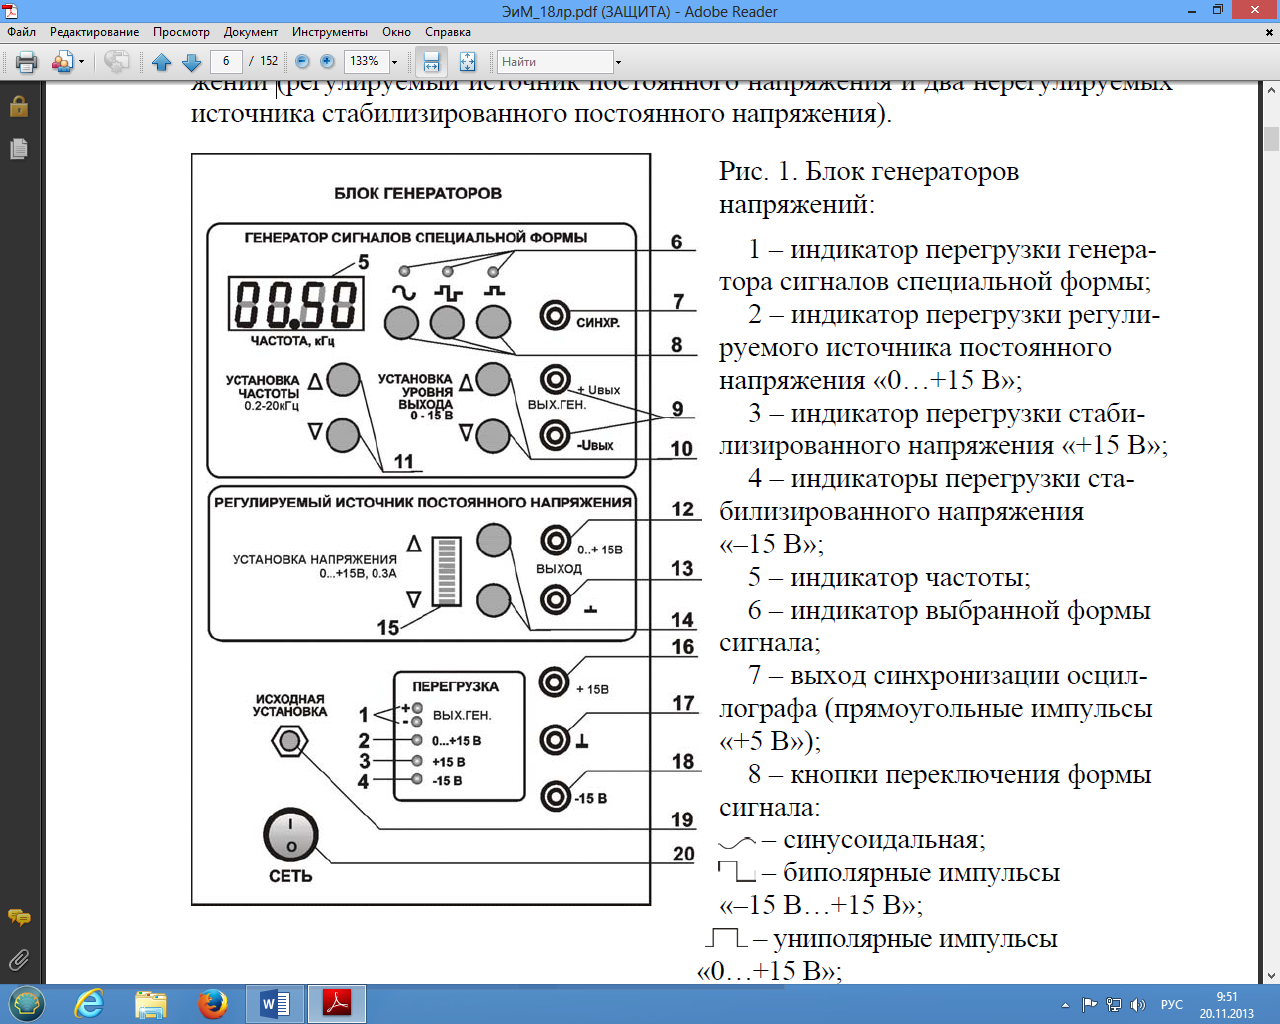
Task: Click the scrollbar up arrow
Action: coord(1271,90)
